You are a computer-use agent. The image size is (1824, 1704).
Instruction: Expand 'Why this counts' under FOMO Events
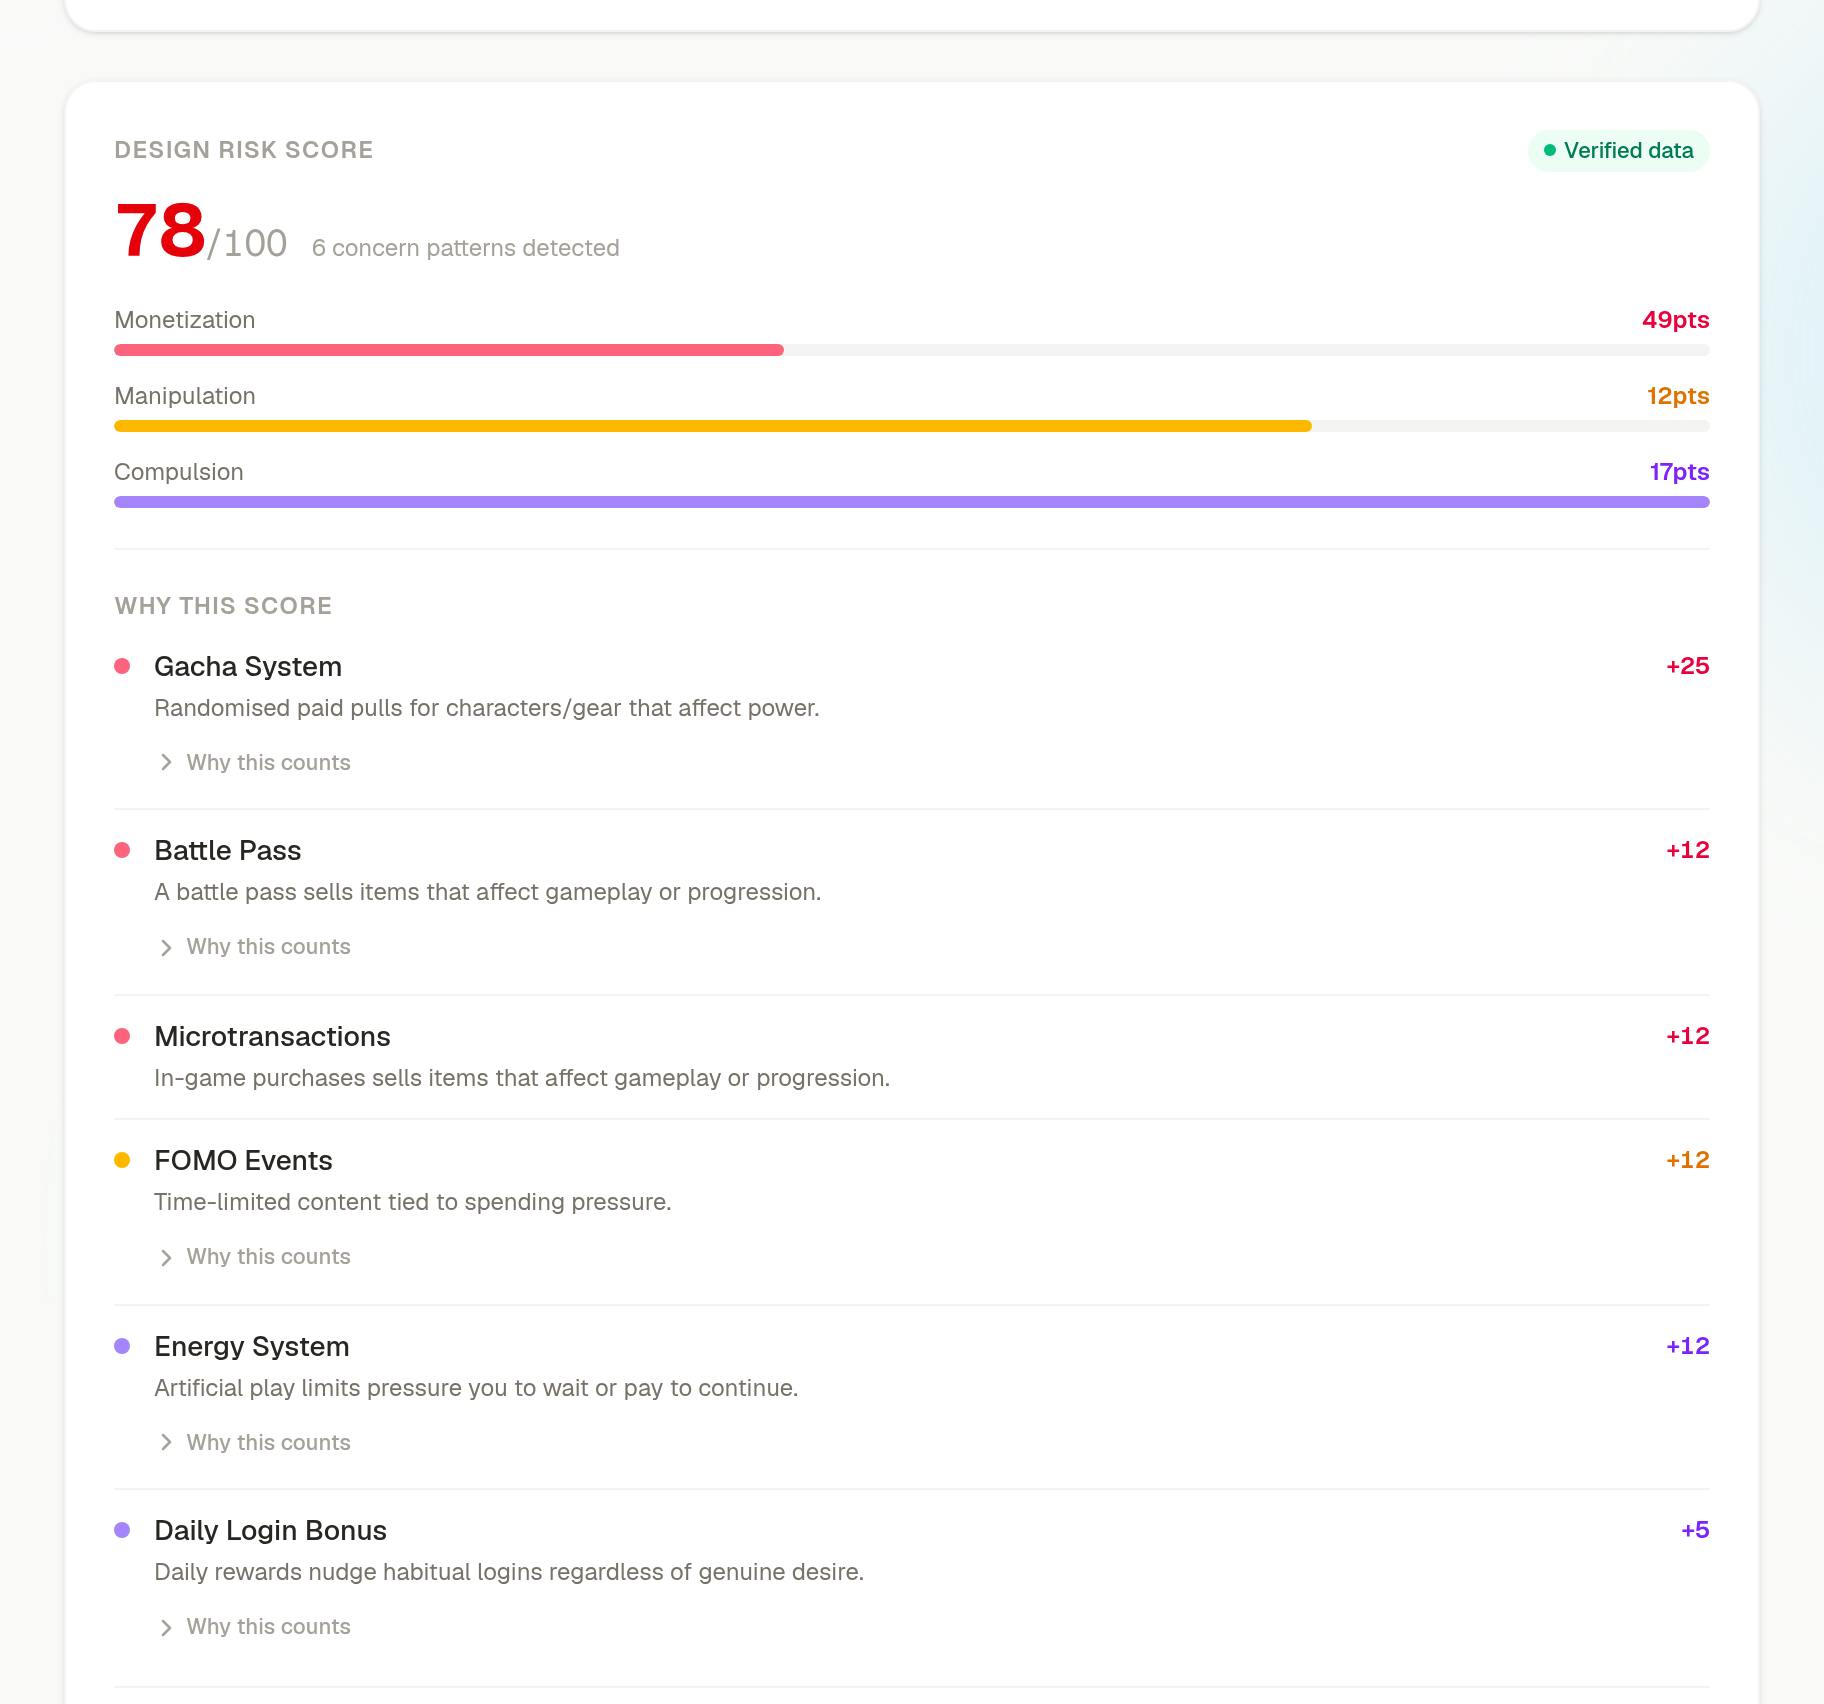(255, 1256)
